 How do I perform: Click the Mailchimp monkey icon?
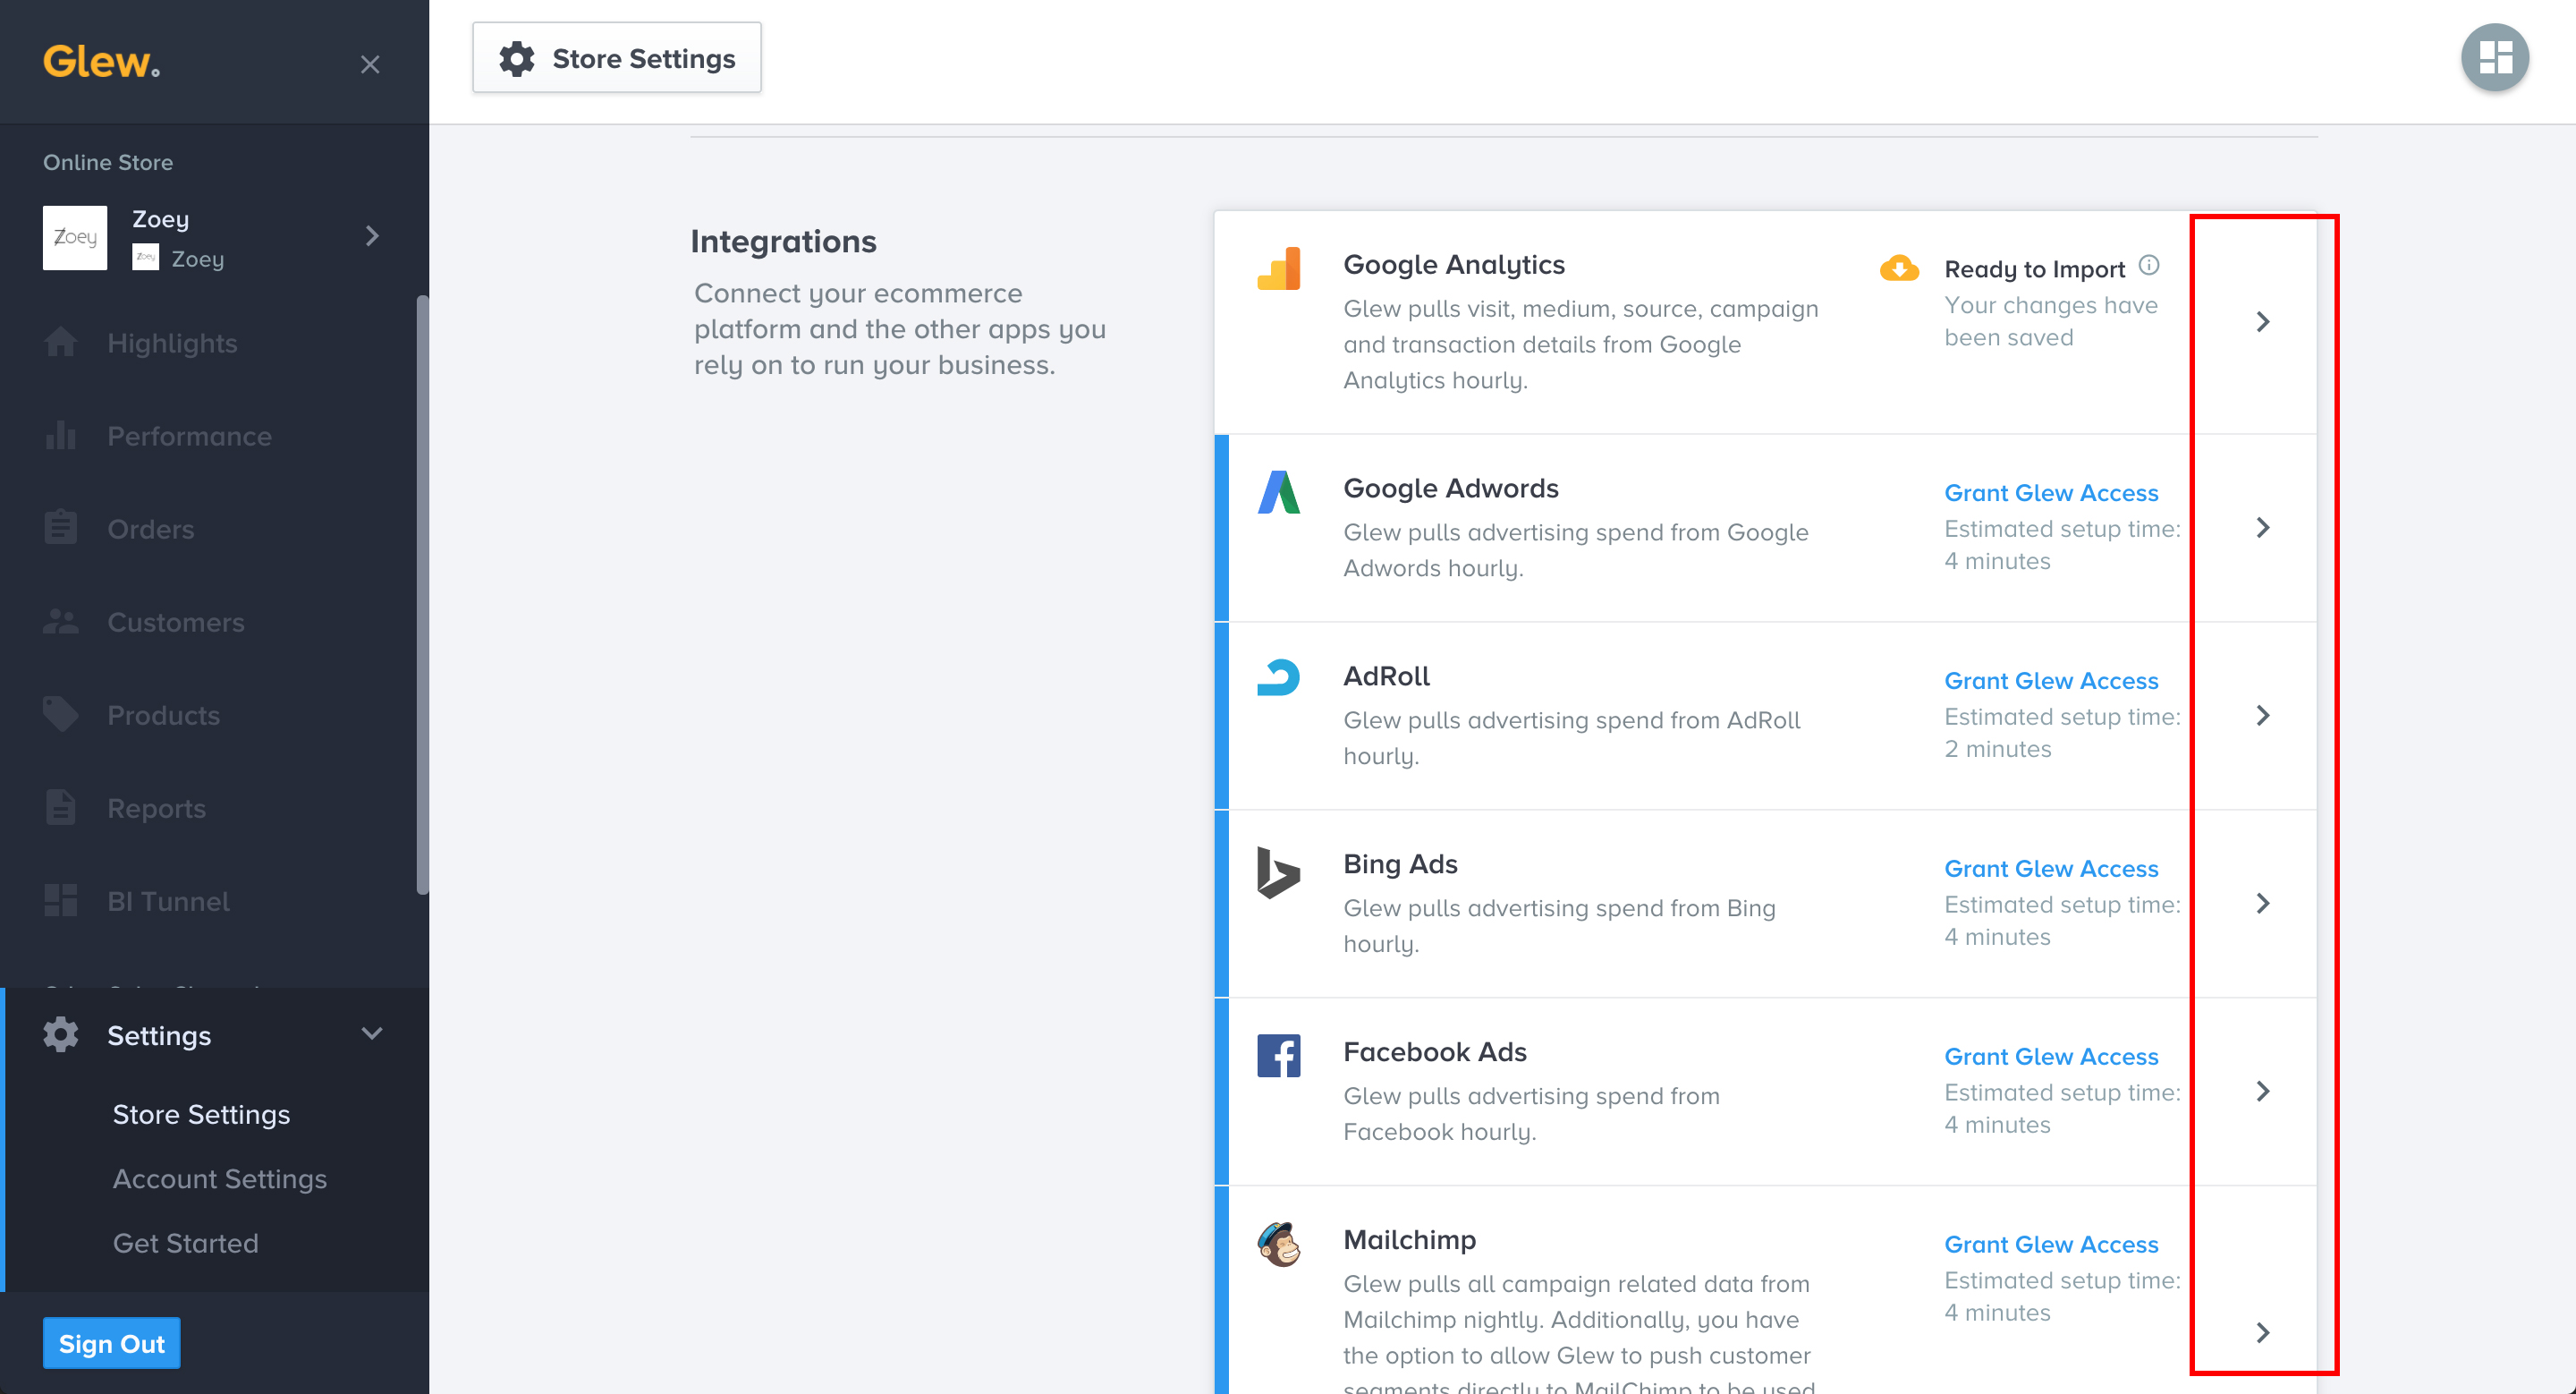pyautogui.click(x=1278, y=1244)
